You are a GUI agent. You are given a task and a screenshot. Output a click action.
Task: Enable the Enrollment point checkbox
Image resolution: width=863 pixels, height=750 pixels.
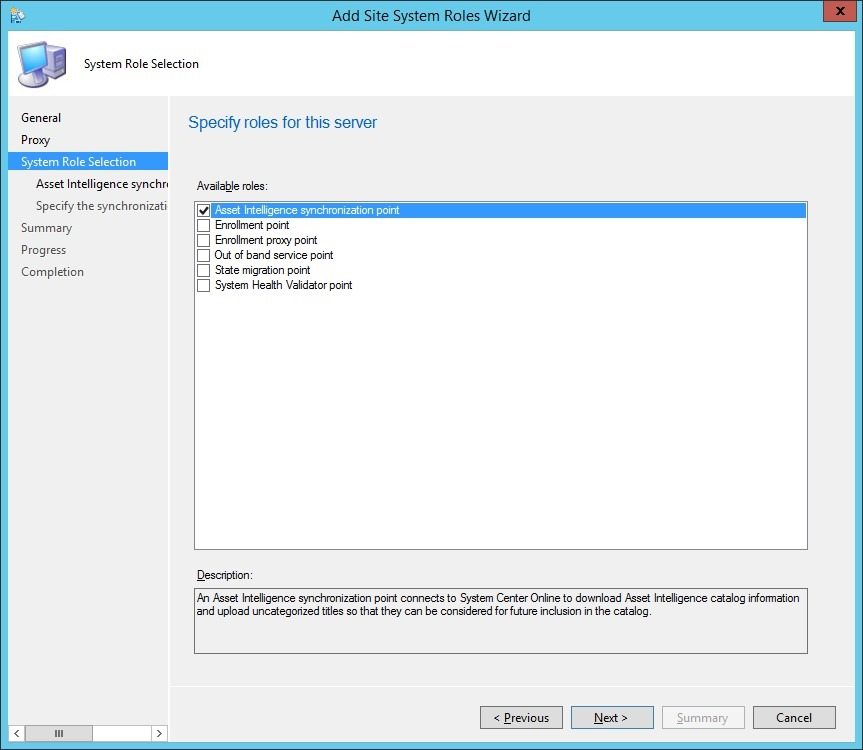[204, 225]
